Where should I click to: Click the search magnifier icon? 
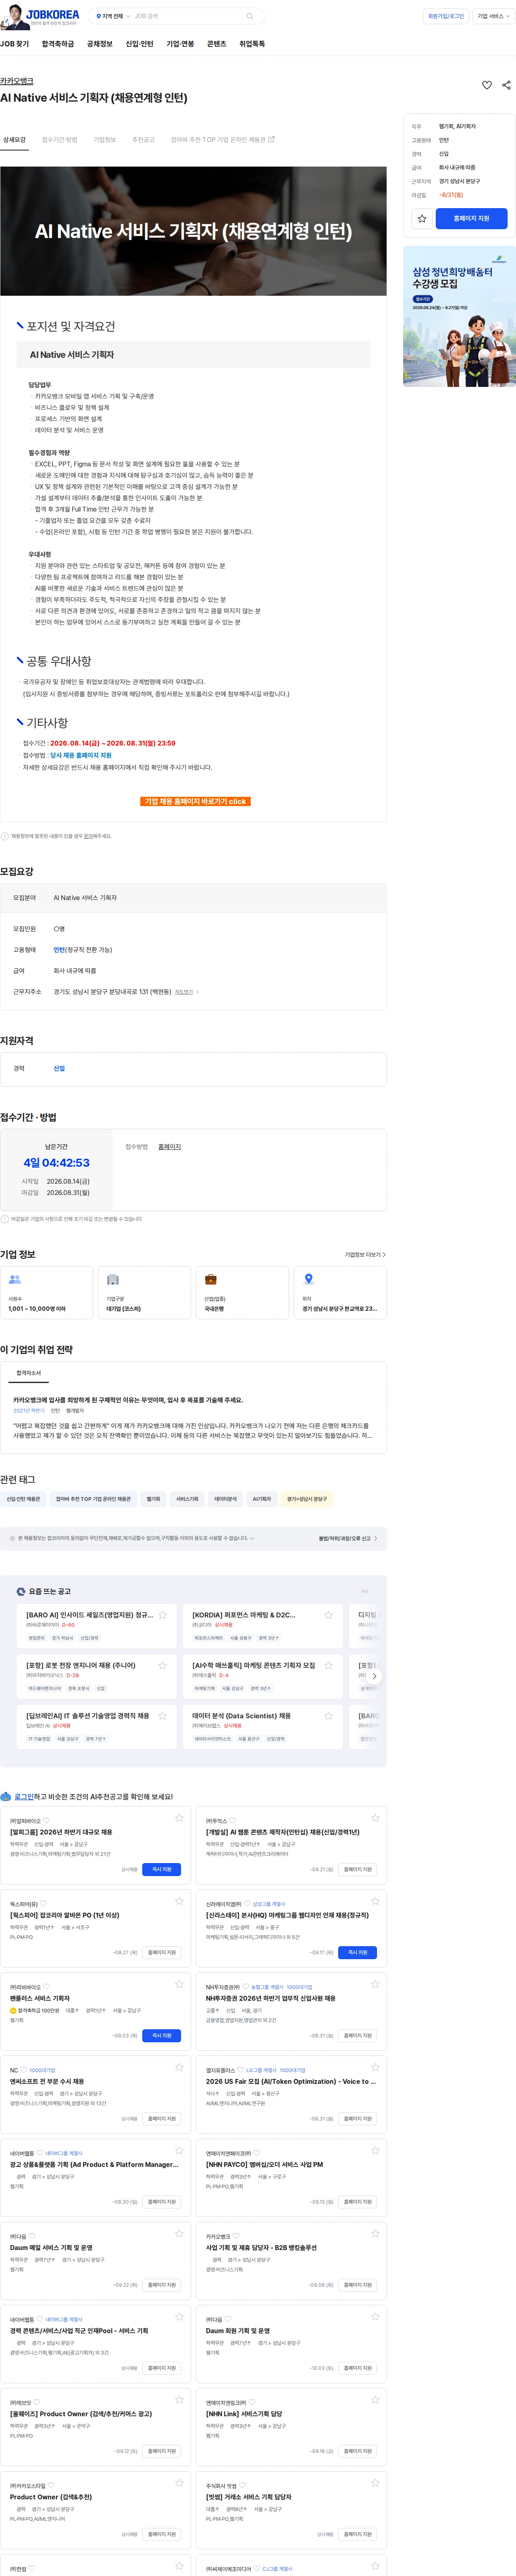(249, 16)
